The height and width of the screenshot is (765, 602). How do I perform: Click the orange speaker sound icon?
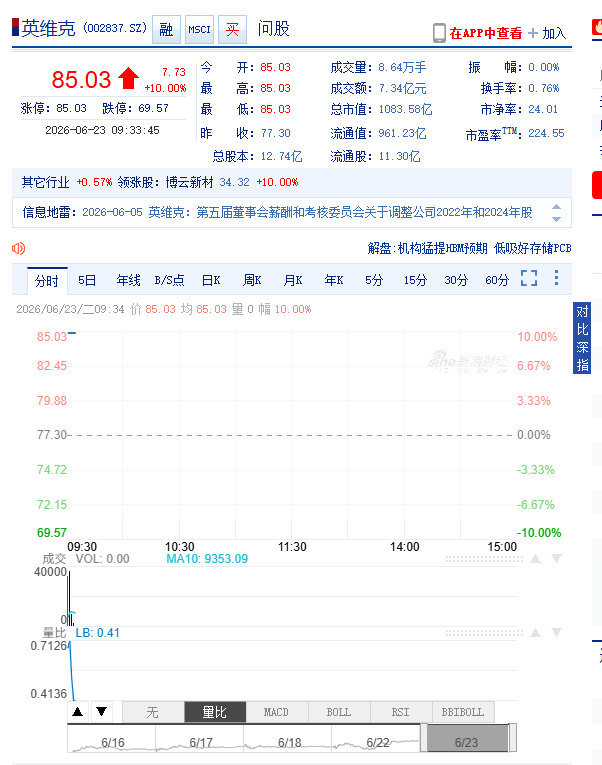[19, 248]
